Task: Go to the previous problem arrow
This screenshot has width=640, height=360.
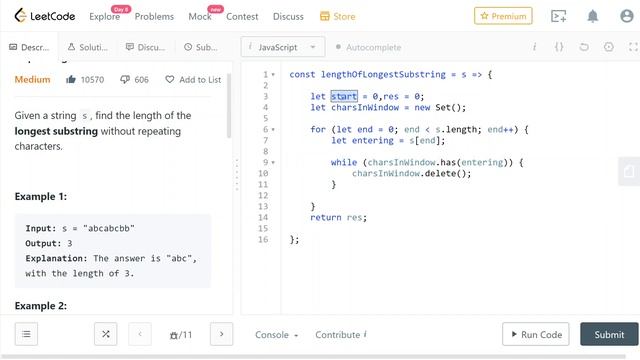Action: click(x=140, y=334)
